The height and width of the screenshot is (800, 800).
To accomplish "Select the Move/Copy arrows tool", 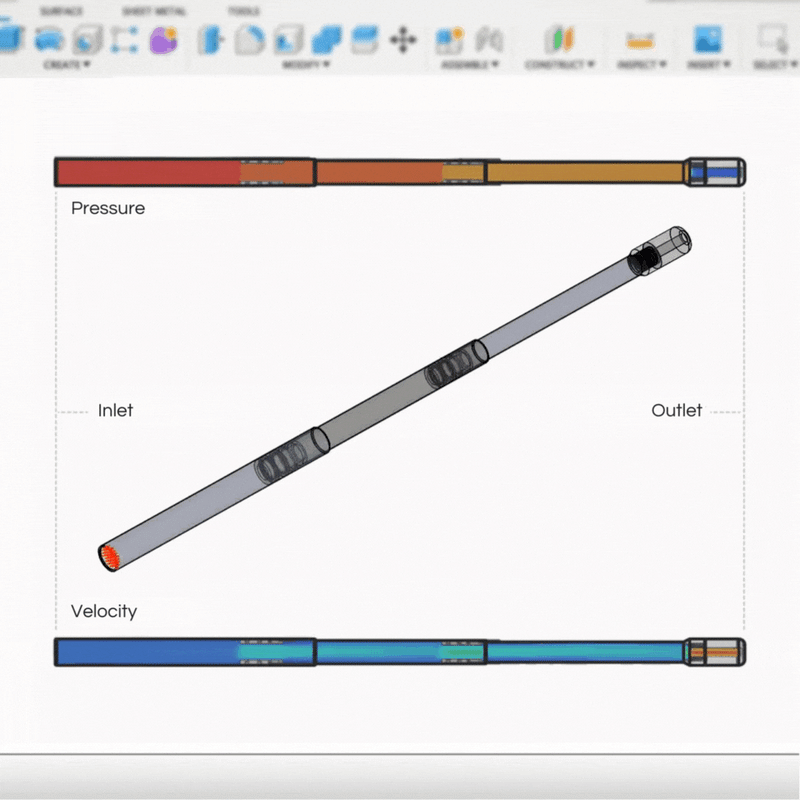I will [402, 40].
